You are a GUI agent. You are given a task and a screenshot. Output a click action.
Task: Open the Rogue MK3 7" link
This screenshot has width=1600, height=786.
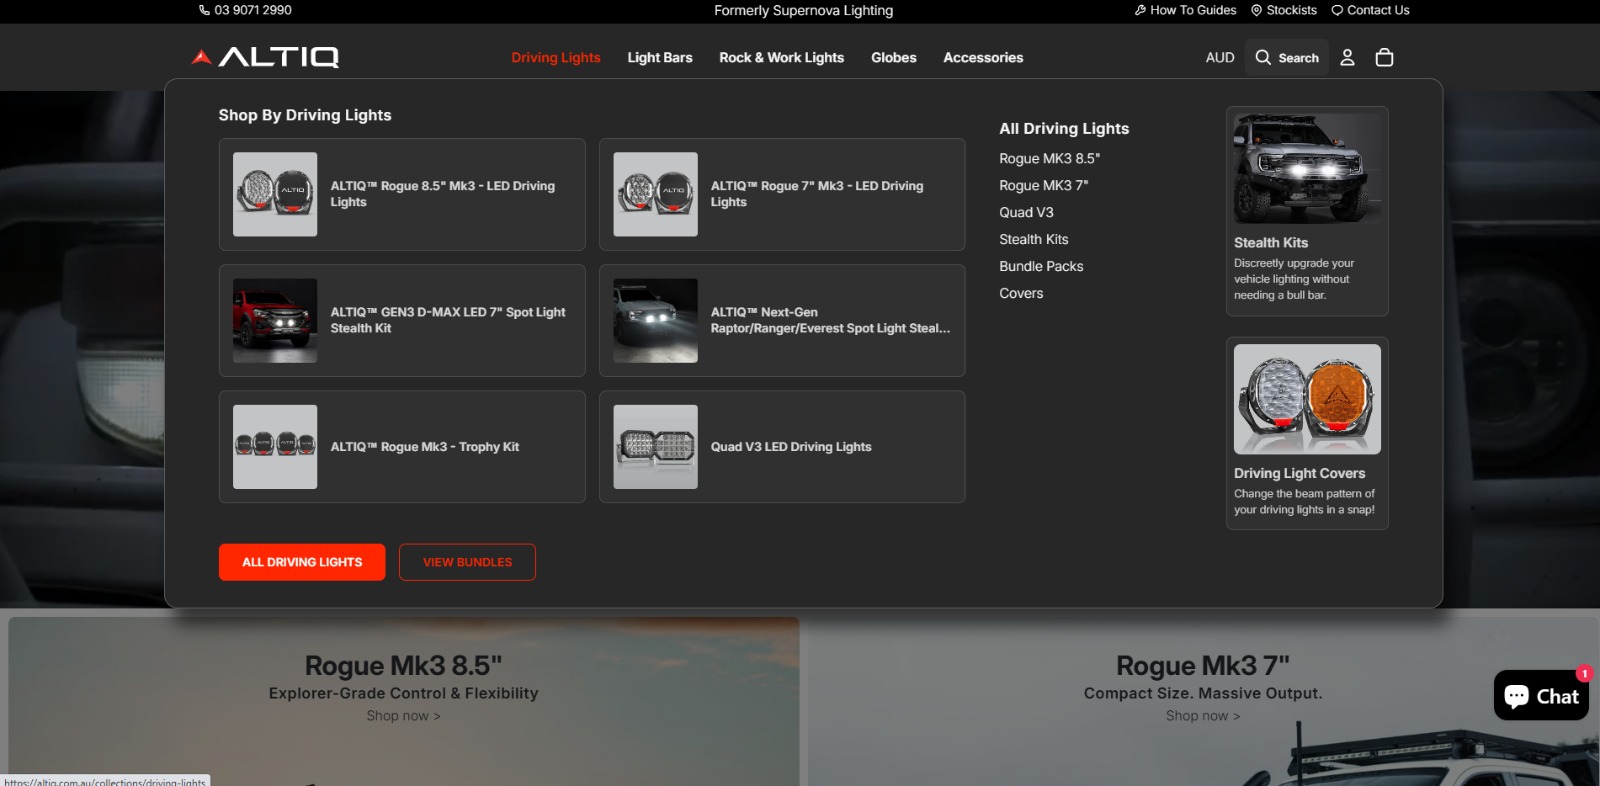(x=1043, y=185)
